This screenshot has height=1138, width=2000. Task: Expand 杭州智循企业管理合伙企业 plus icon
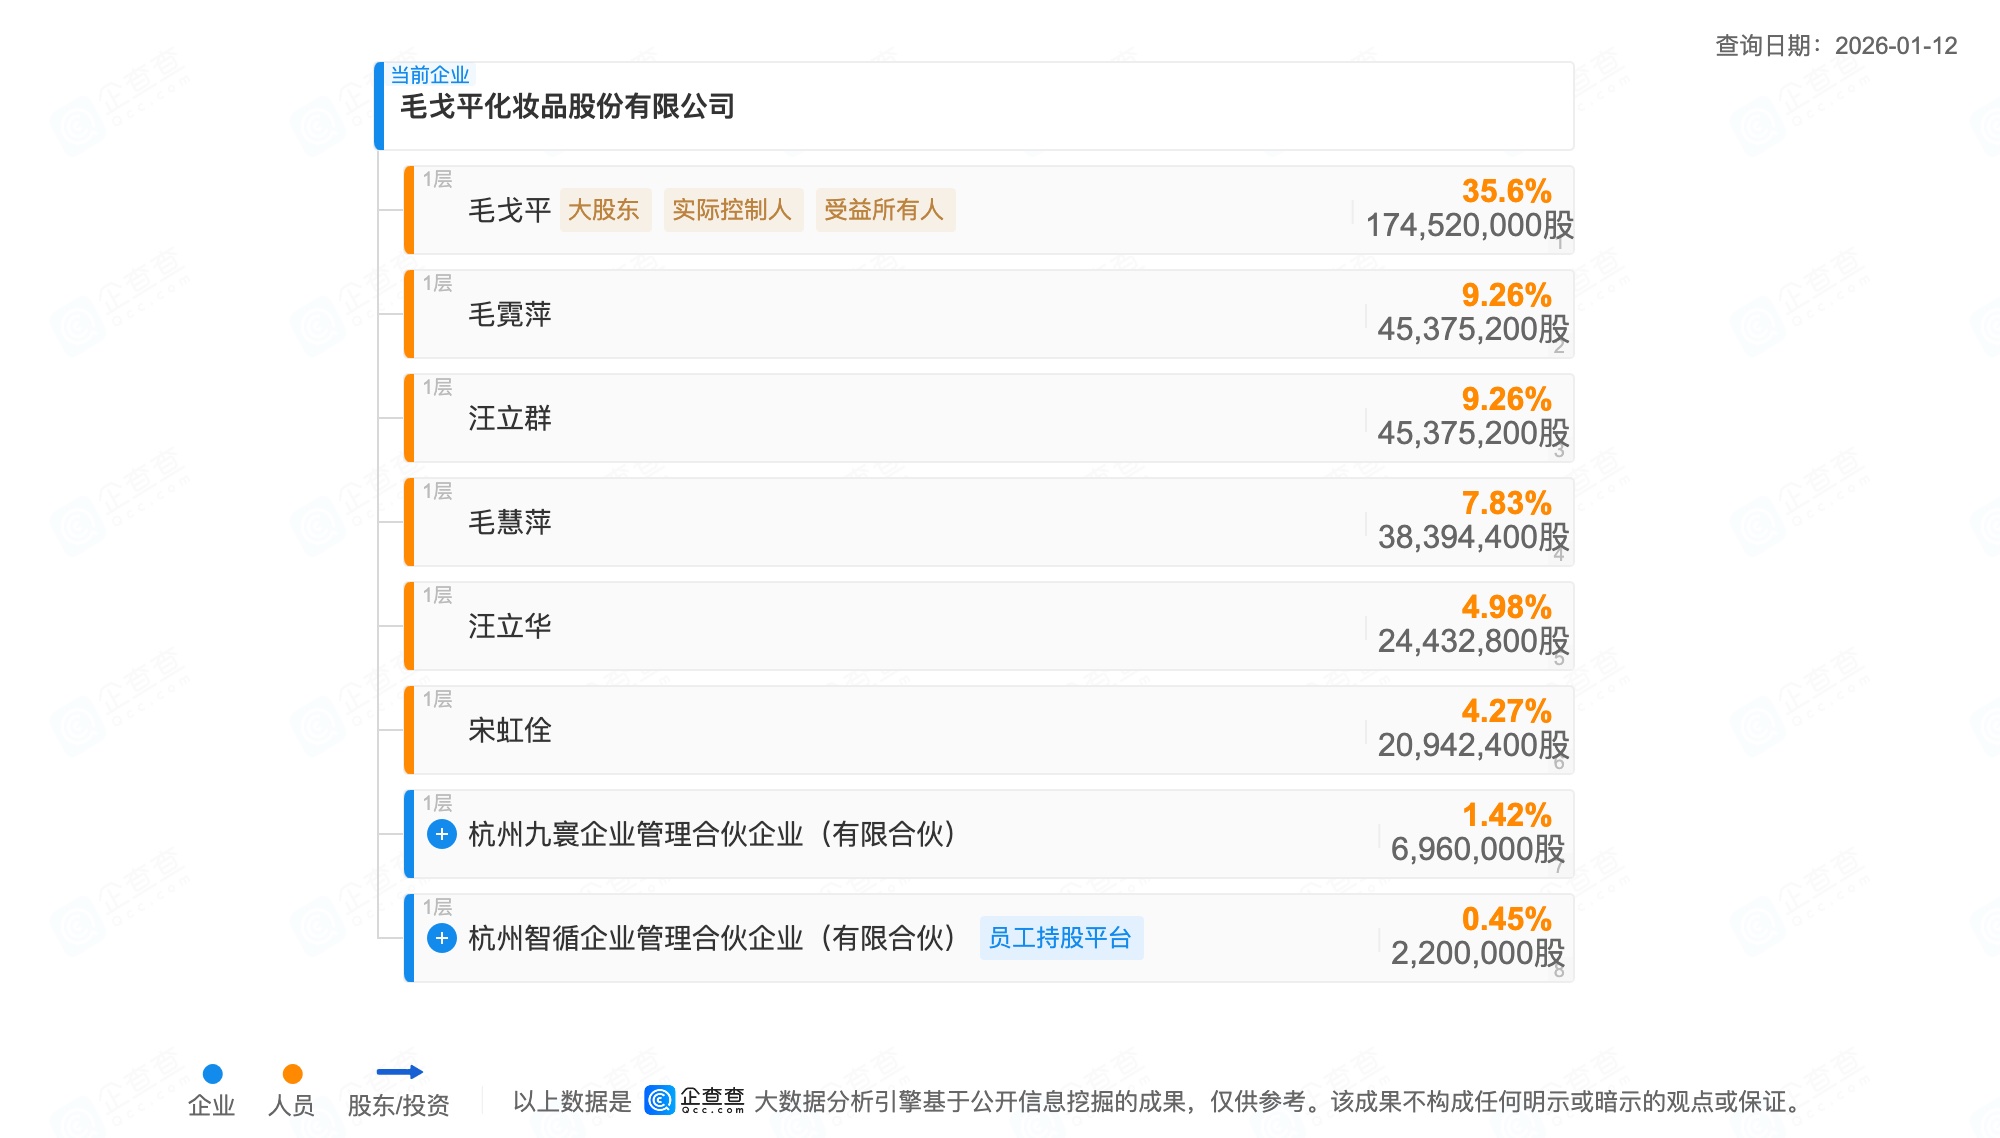tap(441, 938)
